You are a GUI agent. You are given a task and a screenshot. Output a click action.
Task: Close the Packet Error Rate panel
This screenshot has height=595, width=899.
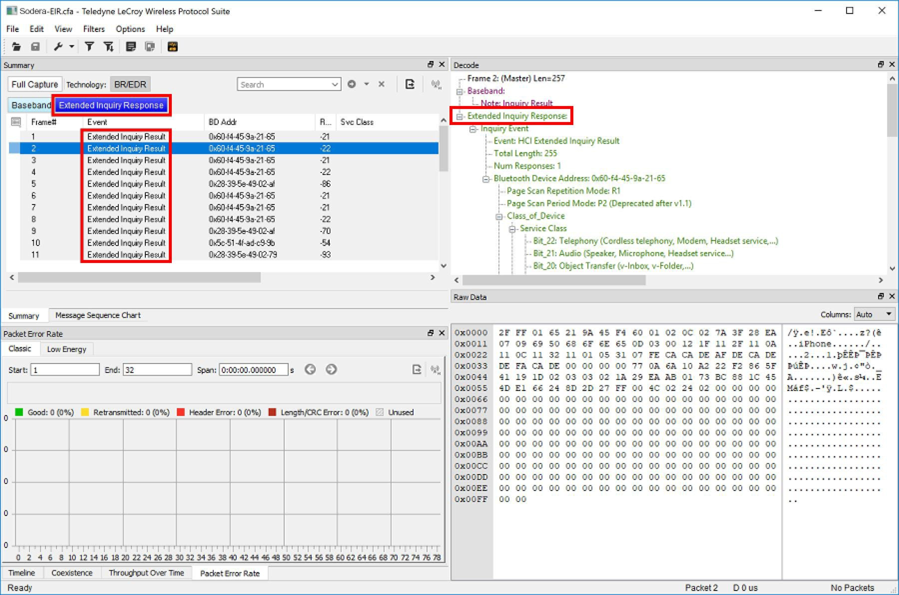(441, 333)
